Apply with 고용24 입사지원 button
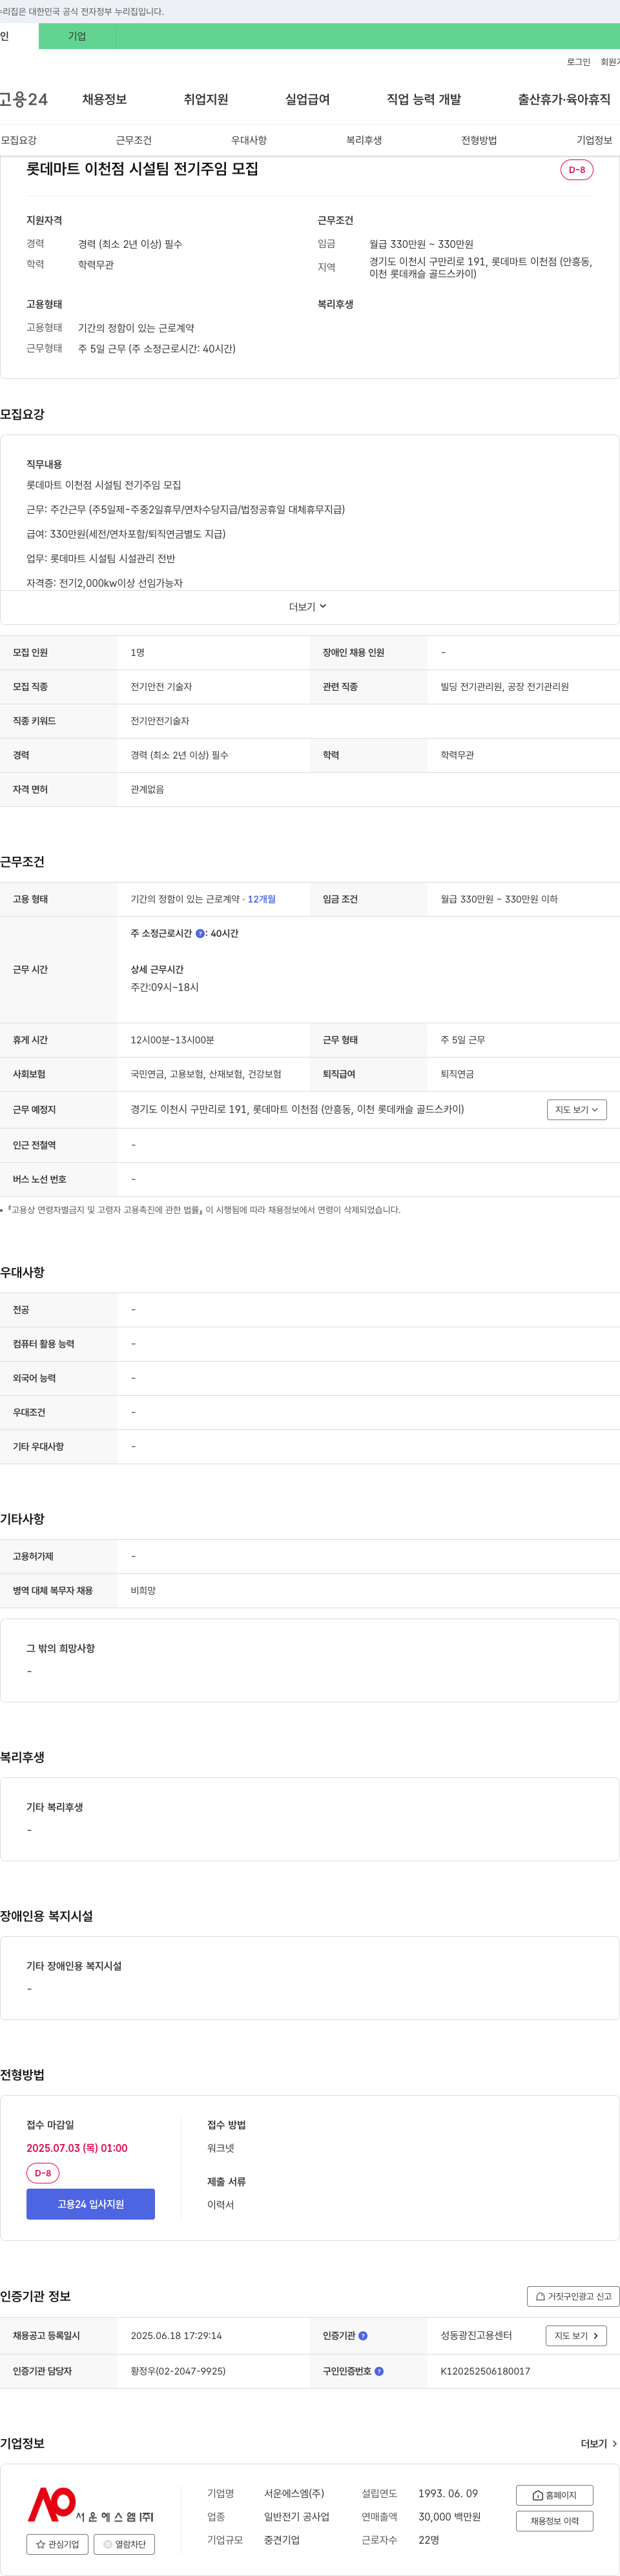The image size is (620, 2576). point(91,2204)
